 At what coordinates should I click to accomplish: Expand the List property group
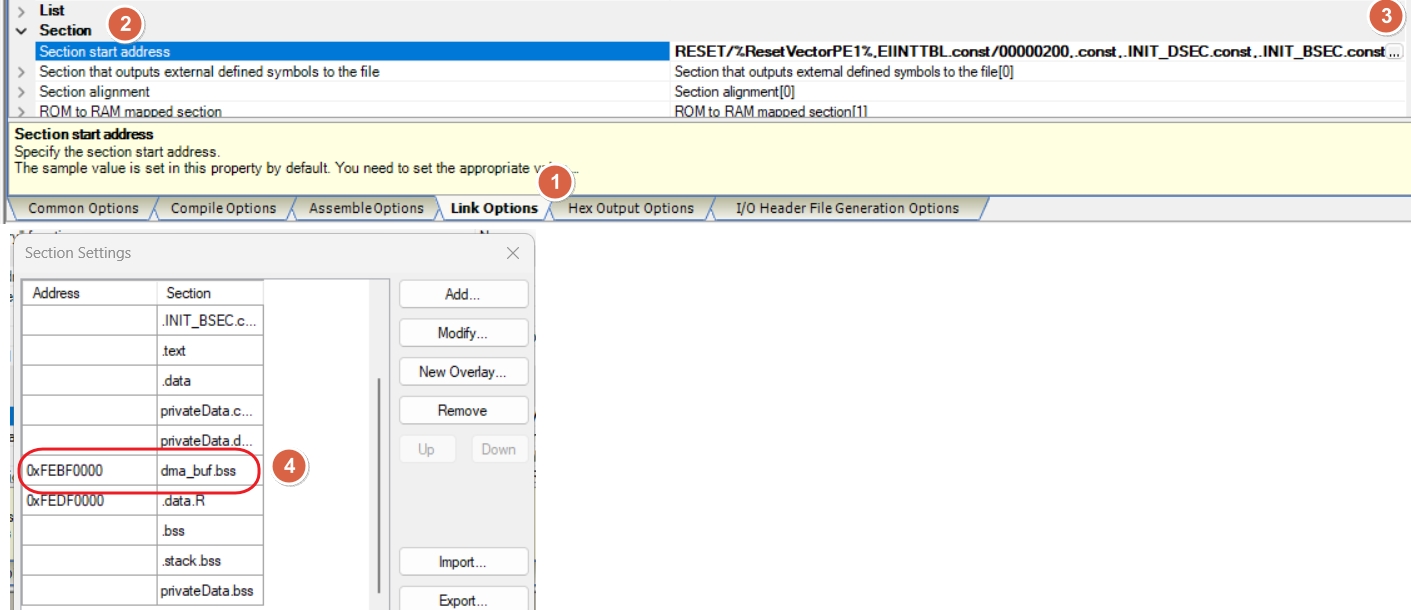[x=21, y=11]
